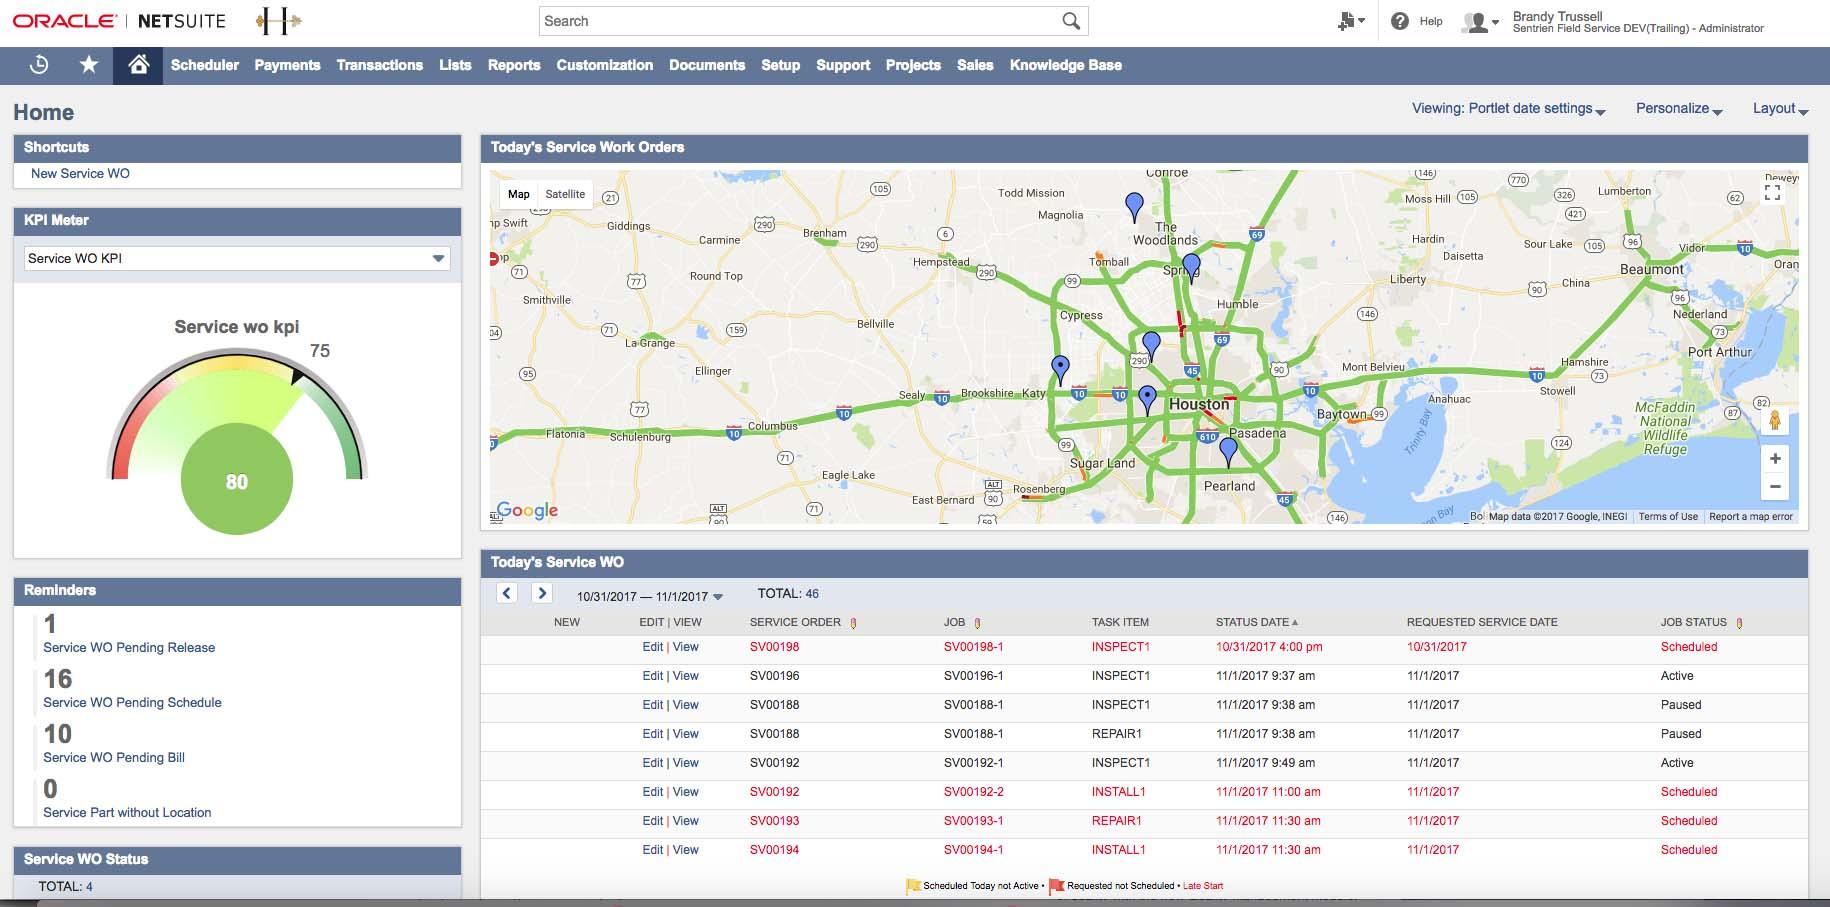This screenshot has height=907, width=1830.
Task: Click the search magnifier icon
Action: [1071, 21]
